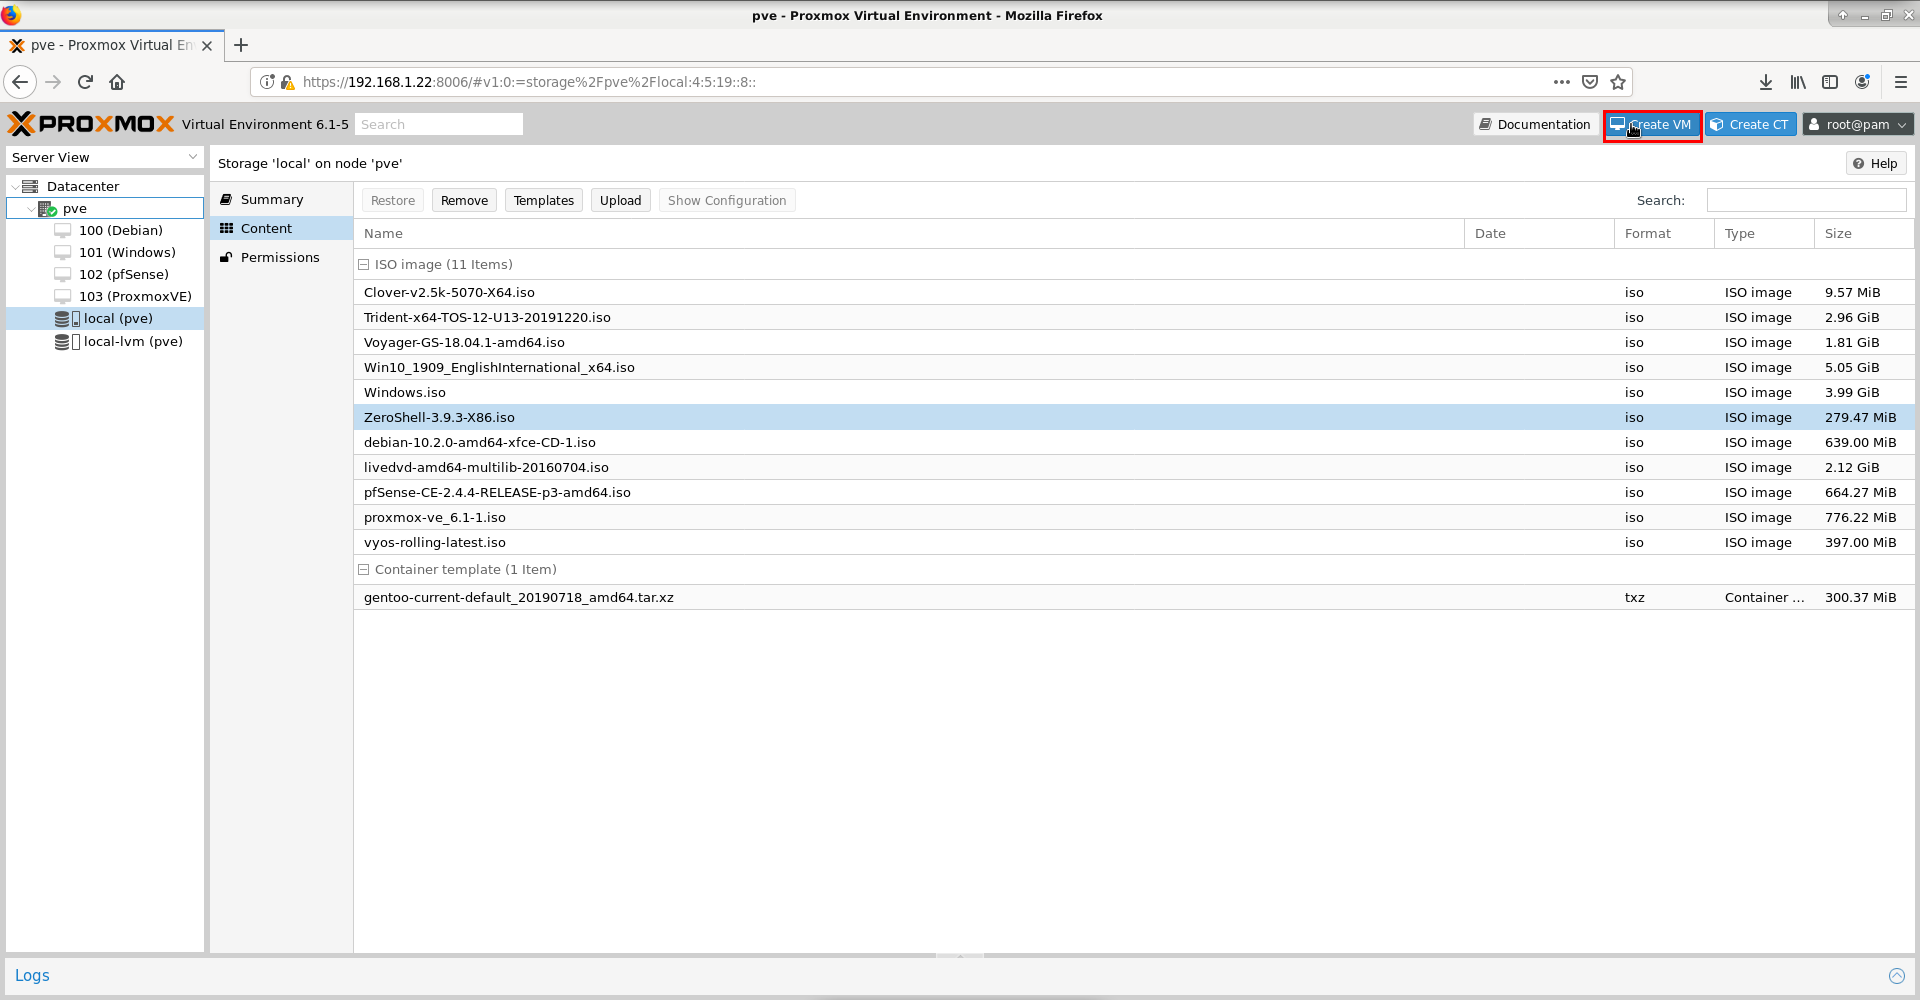Screen dimensions: 1920x1000
Task: Bookmark this page with star icon
Action: [x=1618, y=82]
